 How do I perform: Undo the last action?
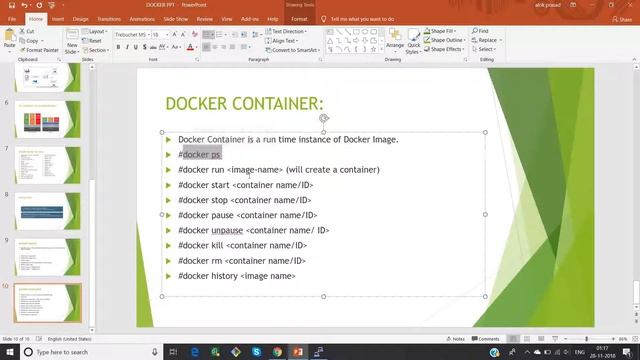(24, 5)
